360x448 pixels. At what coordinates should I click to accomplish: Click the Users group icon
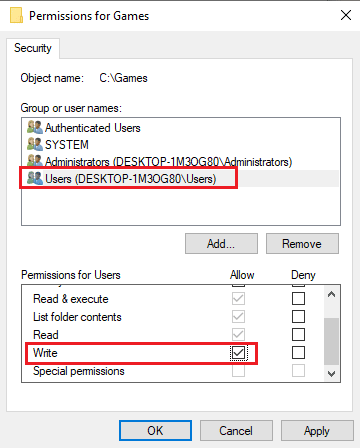pos(35,178)
